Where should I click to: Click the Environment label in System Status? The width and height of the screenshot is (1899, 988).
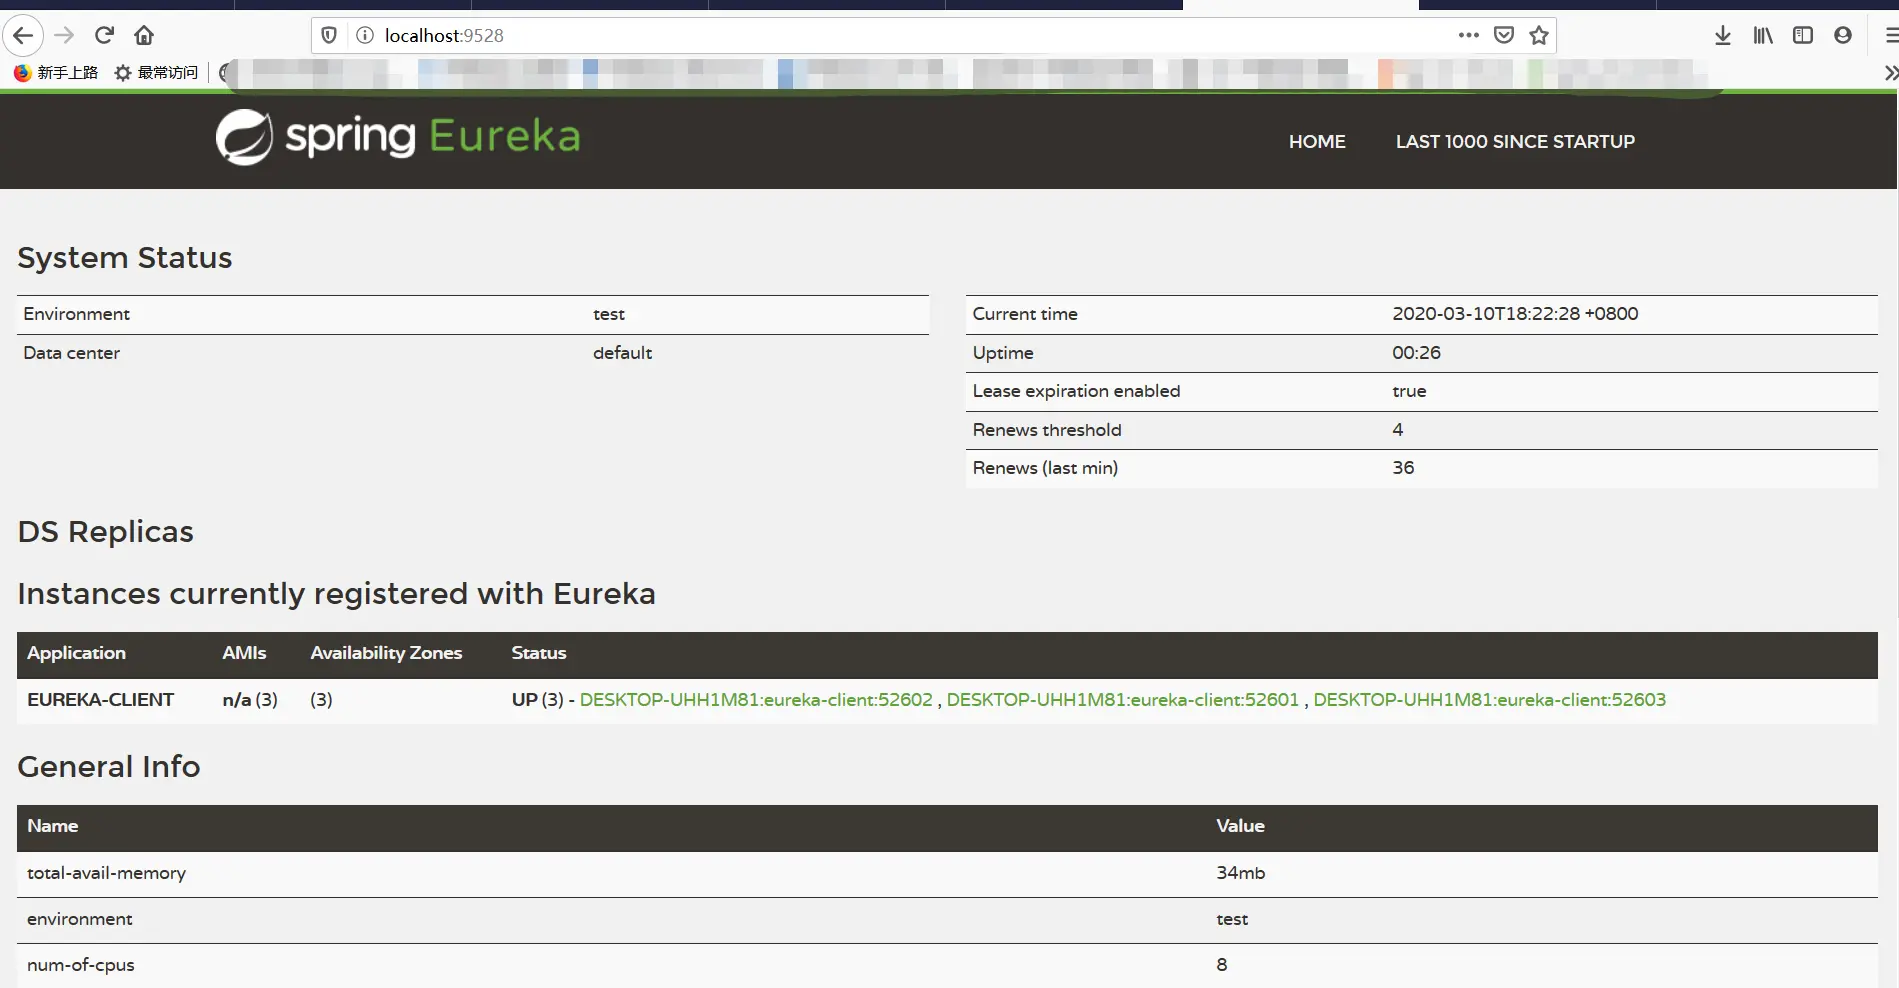pos(77,314)
